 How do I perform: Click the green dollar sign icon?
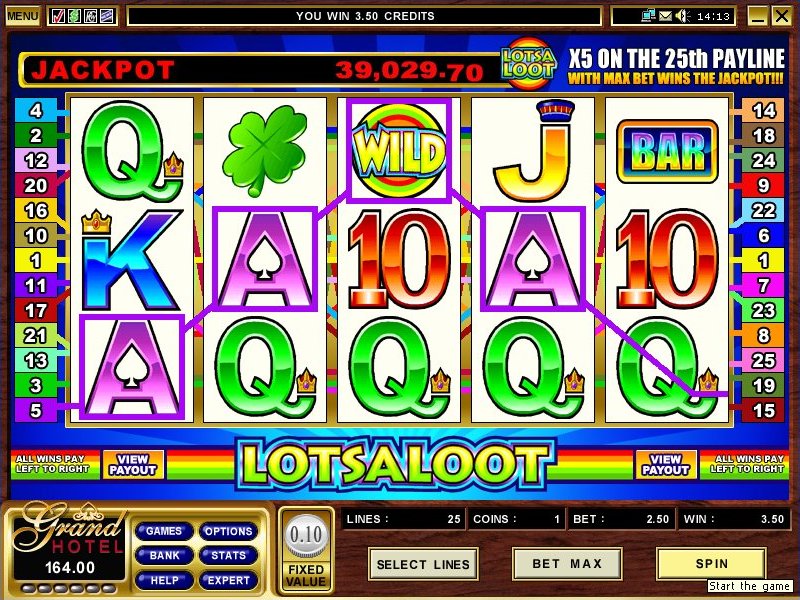74,16
